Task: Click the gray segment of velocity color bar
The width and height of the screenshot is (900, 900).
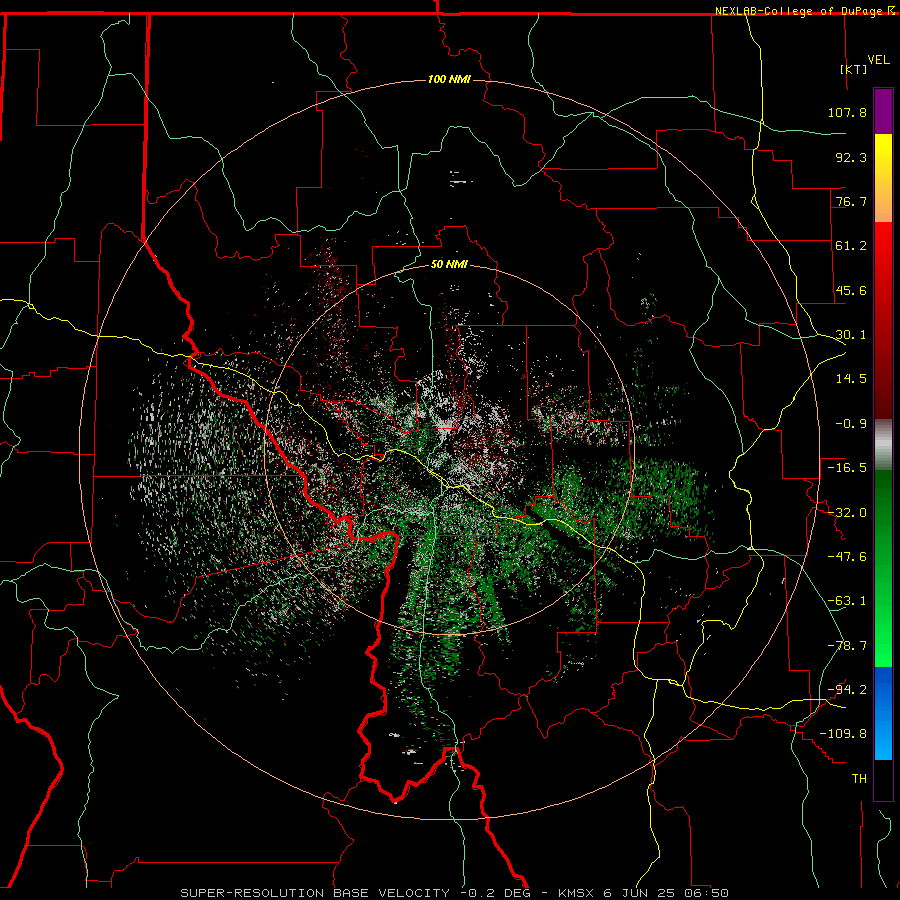Action: tap(883, 444)
